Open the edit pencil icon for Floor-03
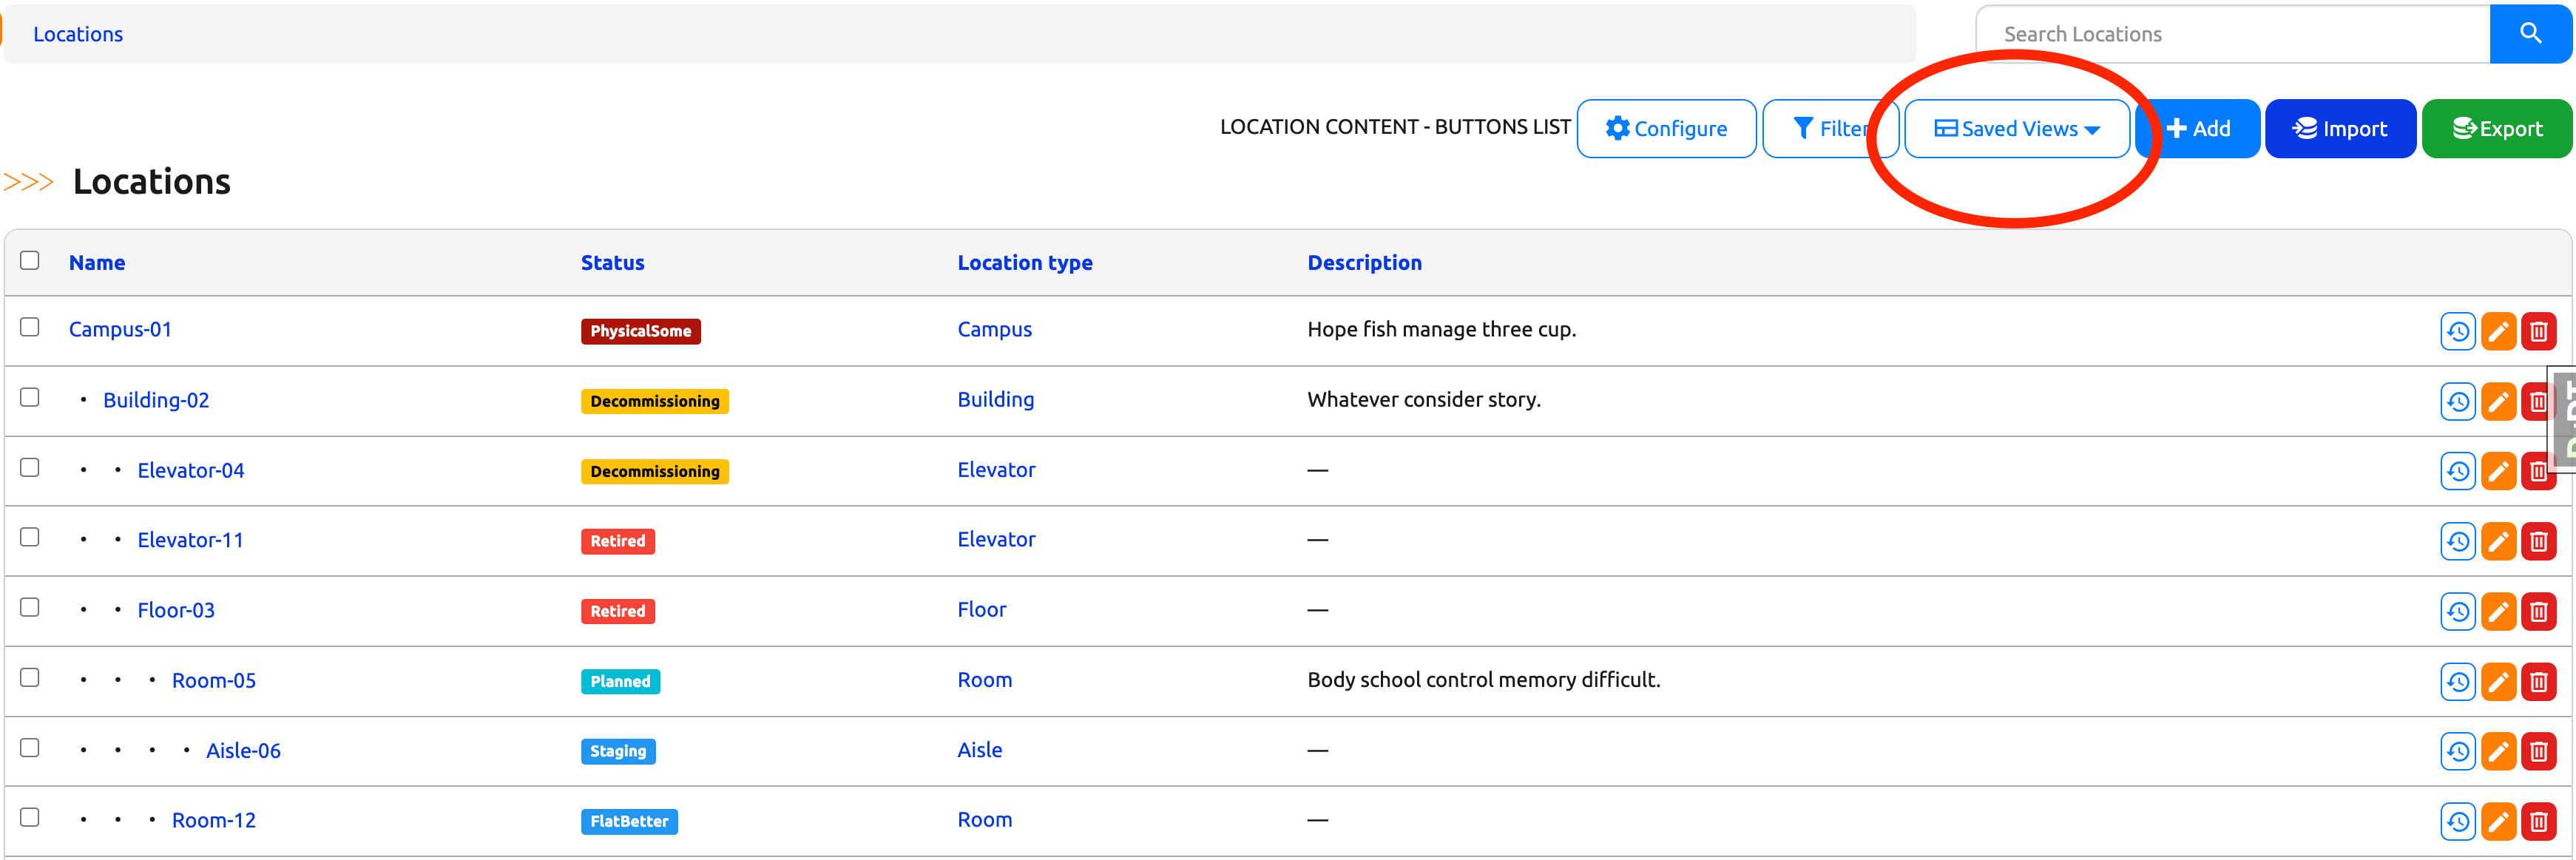 click(2499, 611)
